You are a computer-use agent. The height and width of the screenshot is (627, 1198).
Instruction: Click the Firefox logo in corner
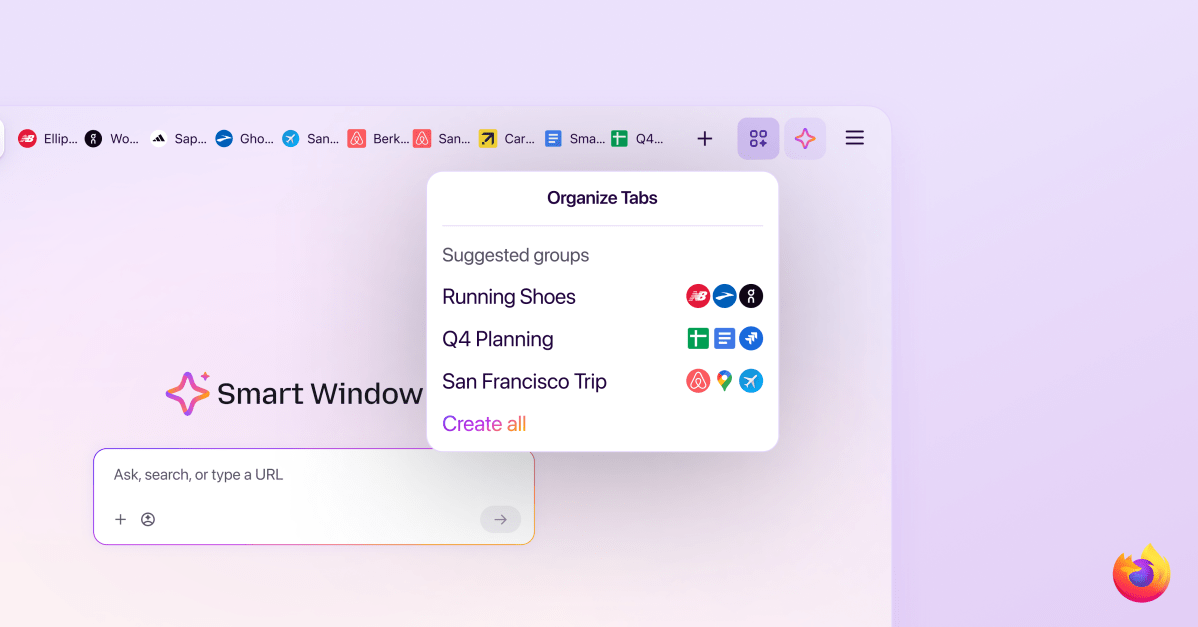pyautogui.click(x=1141, y=574)
